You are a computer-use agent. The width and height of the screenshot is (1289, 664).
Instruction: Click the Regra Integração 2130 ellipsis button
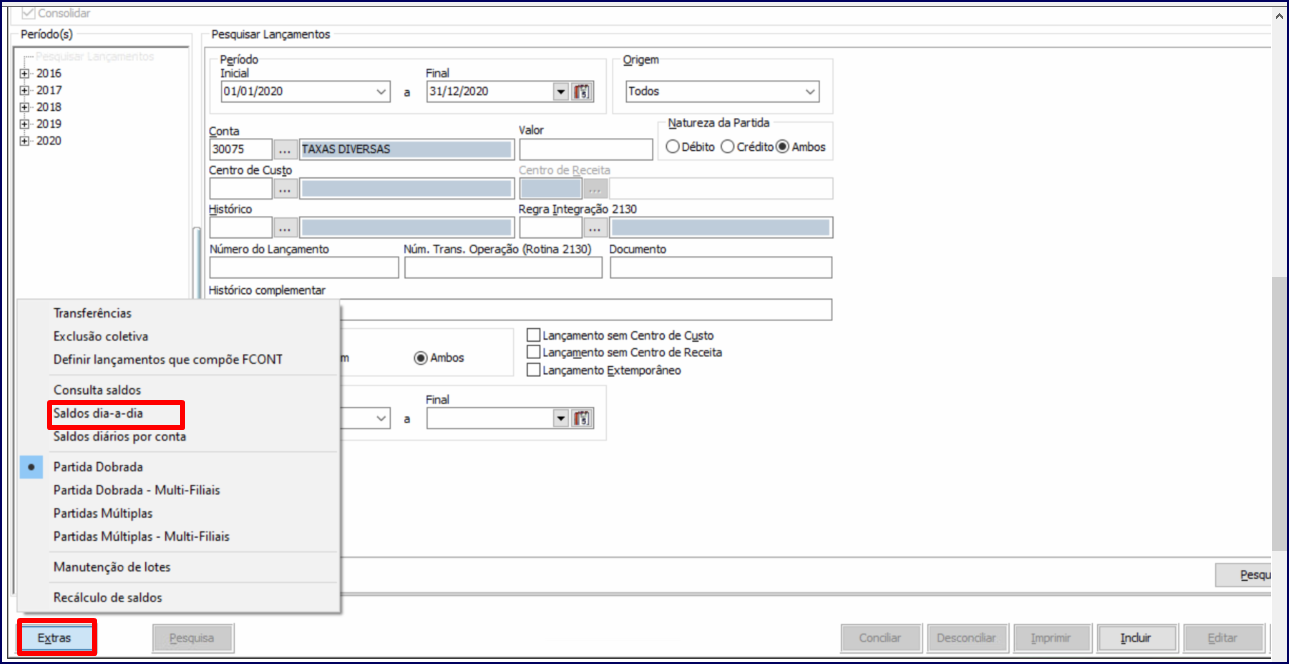click(x=596, y=227)
